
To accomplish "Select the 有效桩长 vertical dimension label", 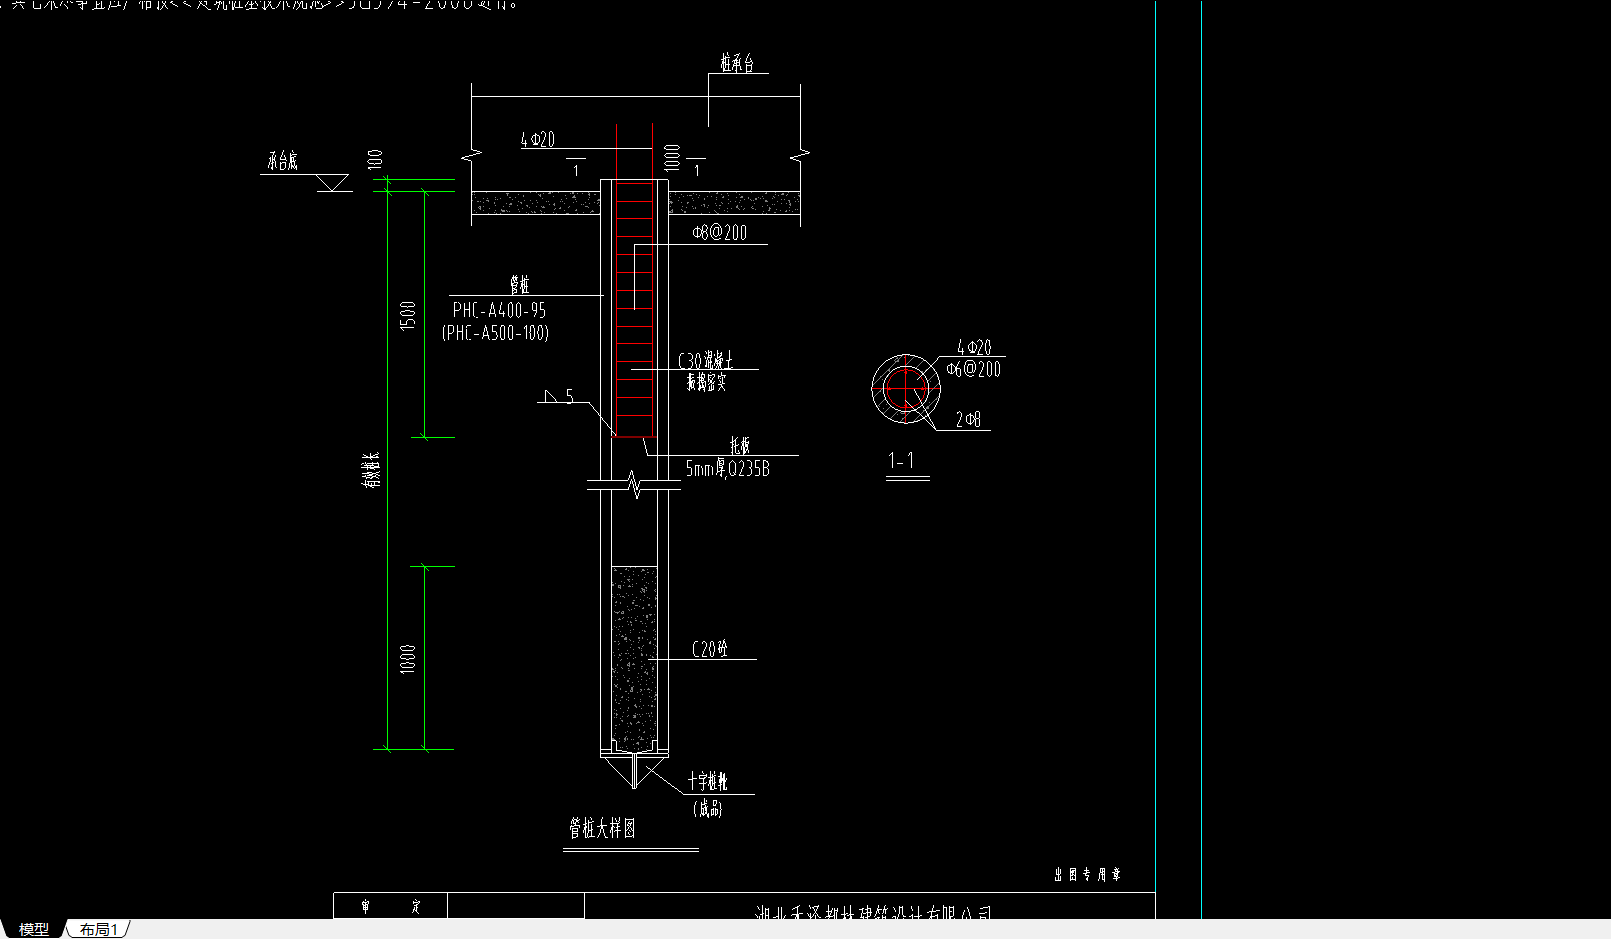I will (371, 470).
